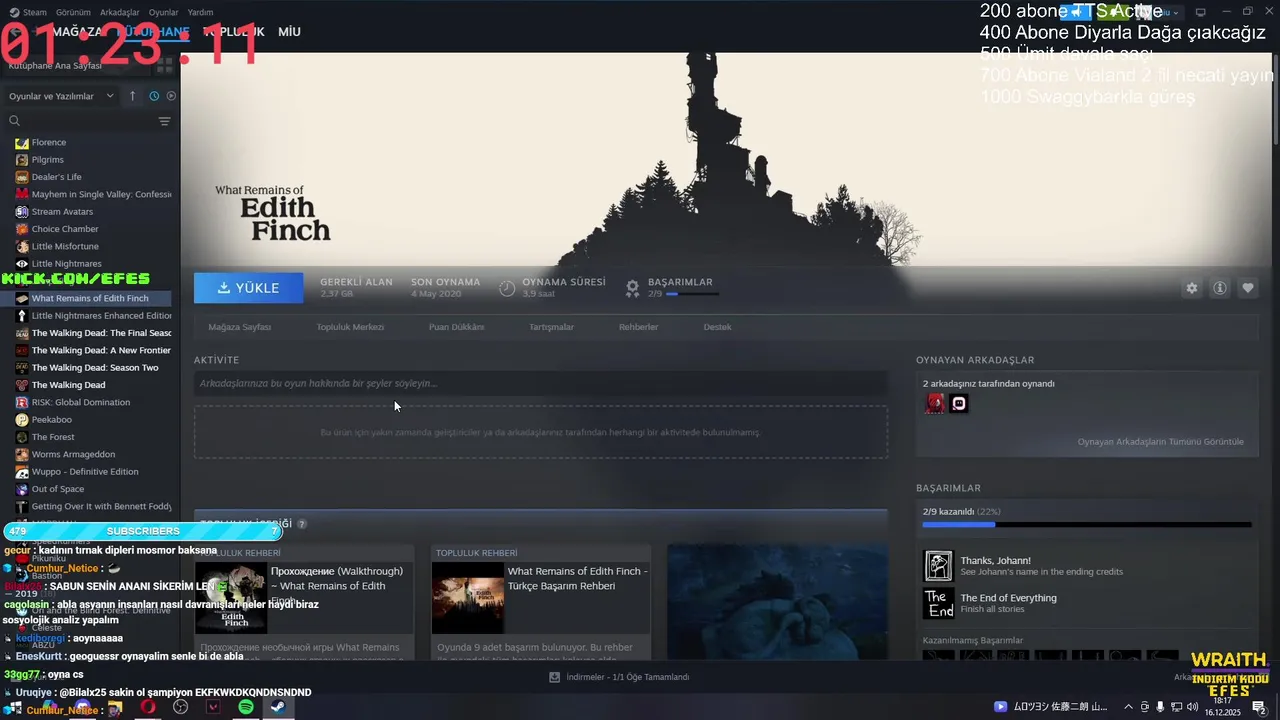Open the Yardım menu

pos(200,12)
